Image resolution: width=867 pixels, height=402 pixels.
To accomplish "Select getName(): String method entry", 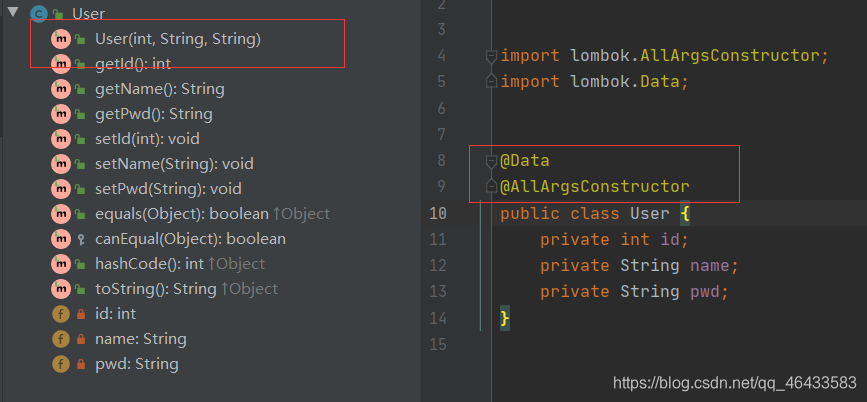I will click(x=159, y=89).
